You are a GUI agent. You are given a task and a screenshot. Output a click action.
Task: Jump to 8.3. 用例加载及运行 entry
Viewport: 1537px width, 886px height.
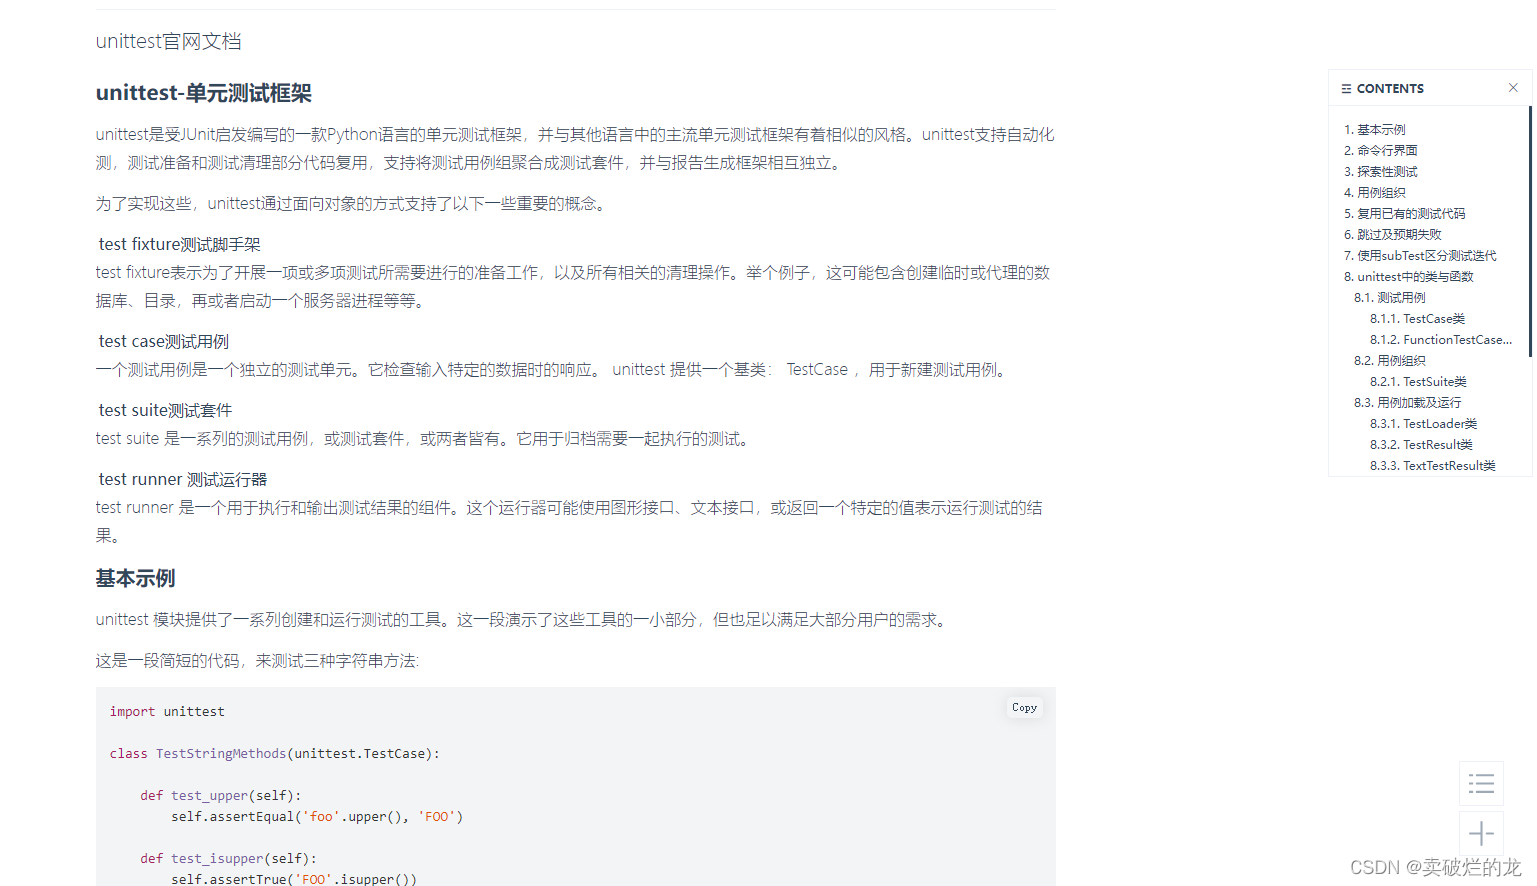click(1407, 402)
